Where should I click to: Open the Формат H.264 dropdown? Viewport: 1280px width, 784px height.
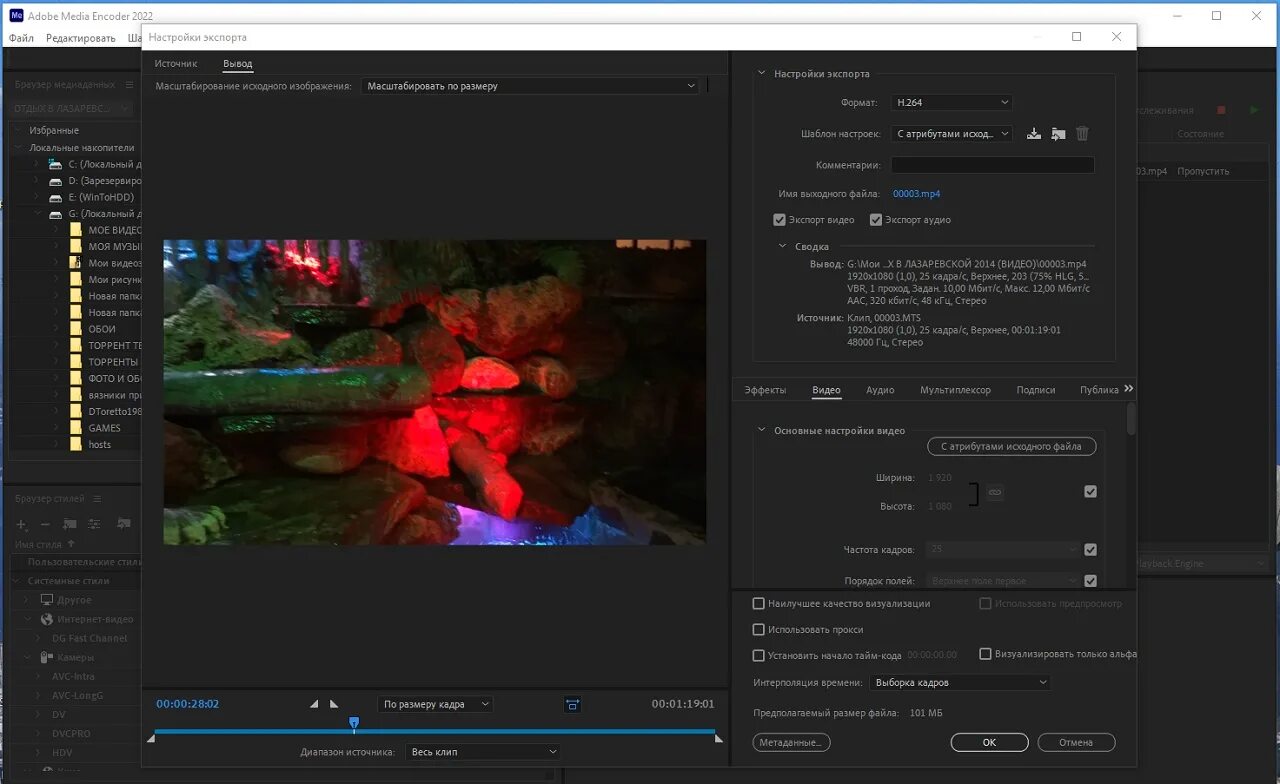pyautogui.click(x=951, y=102)
